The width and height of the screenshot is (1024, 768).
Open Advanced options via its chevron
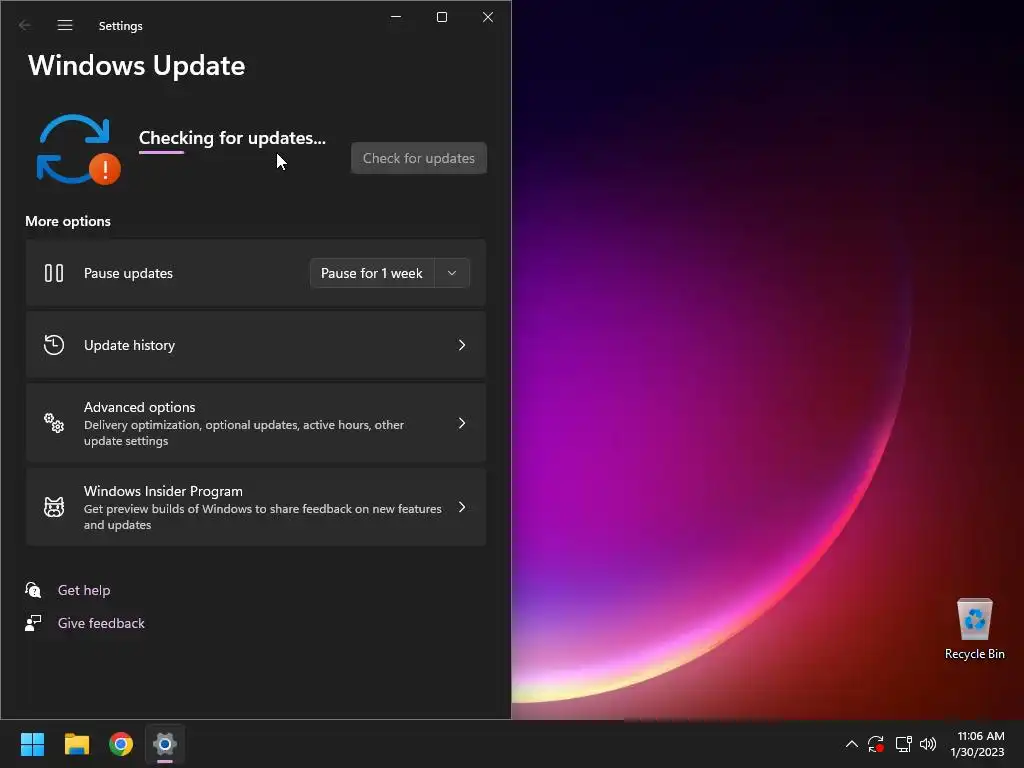(x=462, y=423)
